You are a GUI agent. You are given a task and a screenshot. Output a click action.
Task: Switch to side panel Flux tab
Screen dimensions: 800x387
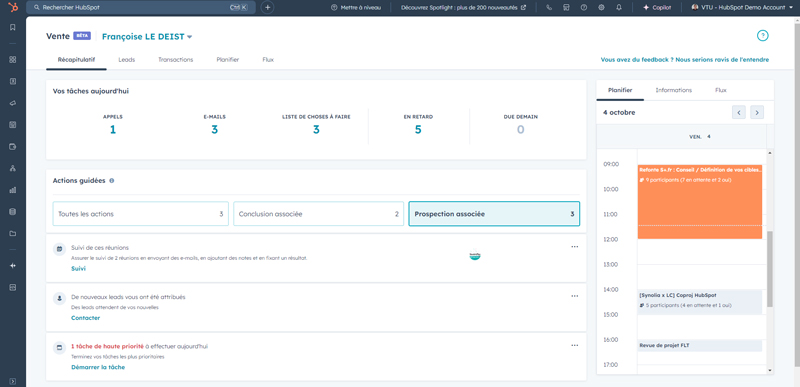[x=720, y=90]
